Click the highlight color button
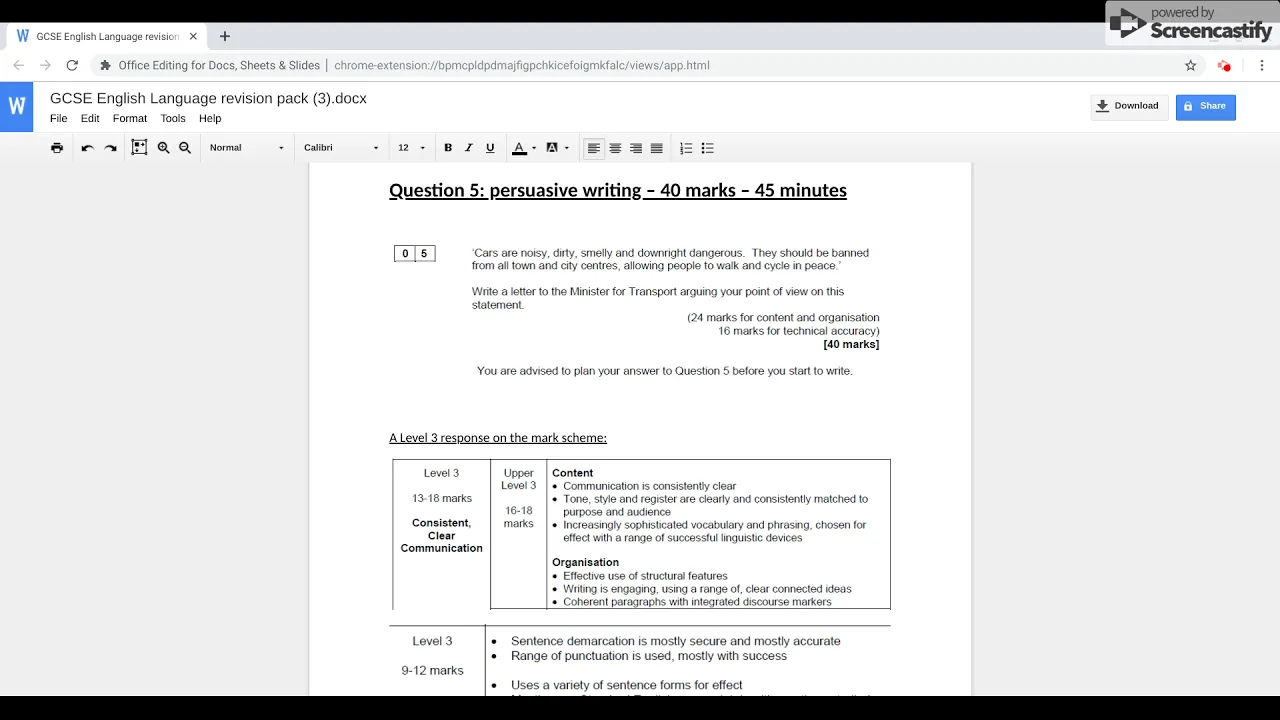This screenshot has width=1280, height=720. 552,148
